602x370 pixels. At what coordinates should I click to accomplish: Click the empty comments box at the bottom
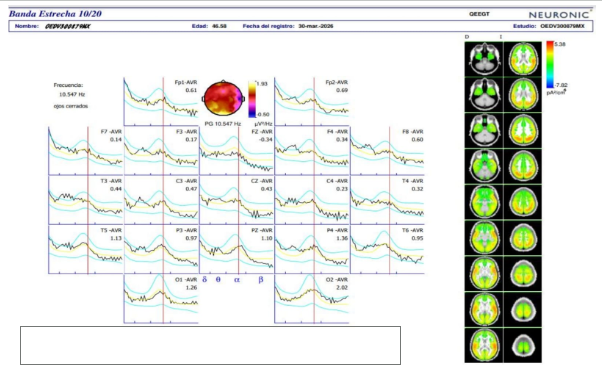pyautogui.click(x=210, y=345)
